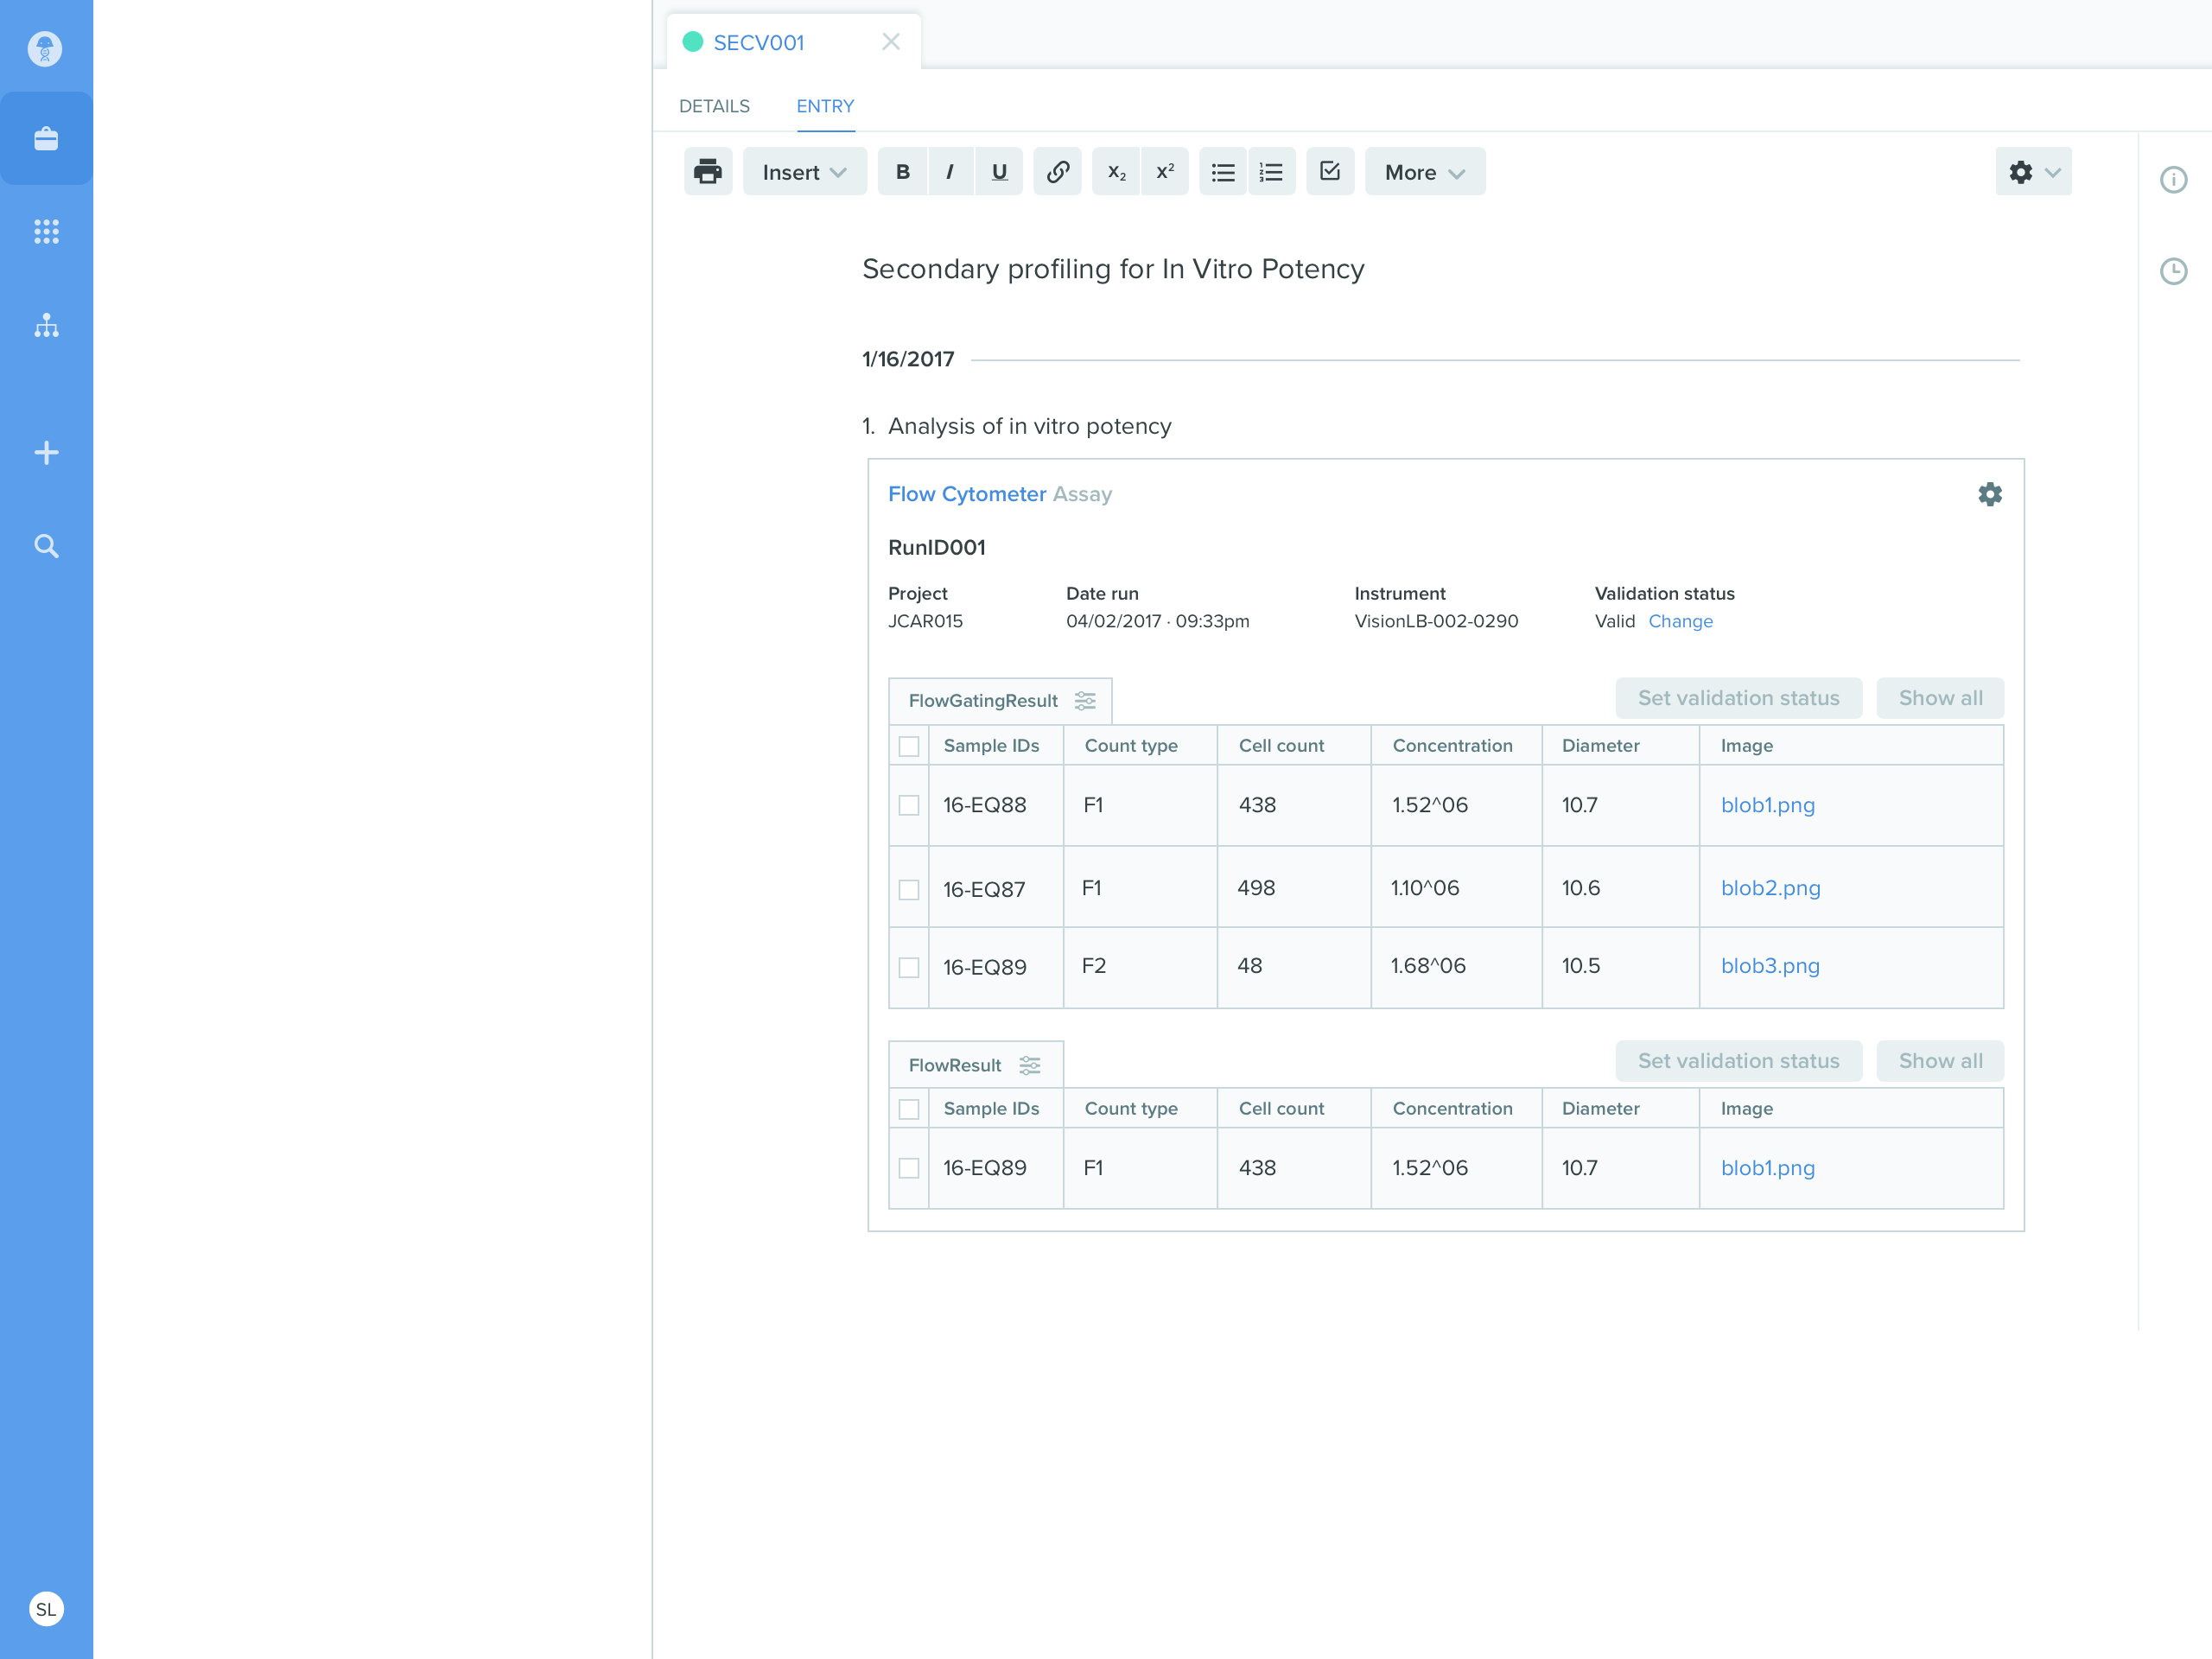This screenshot has width=2212, height=1659.
Task: Check the FlowResult 16-EQ89 F1 row checkbox
Action: click(909, 1168)
